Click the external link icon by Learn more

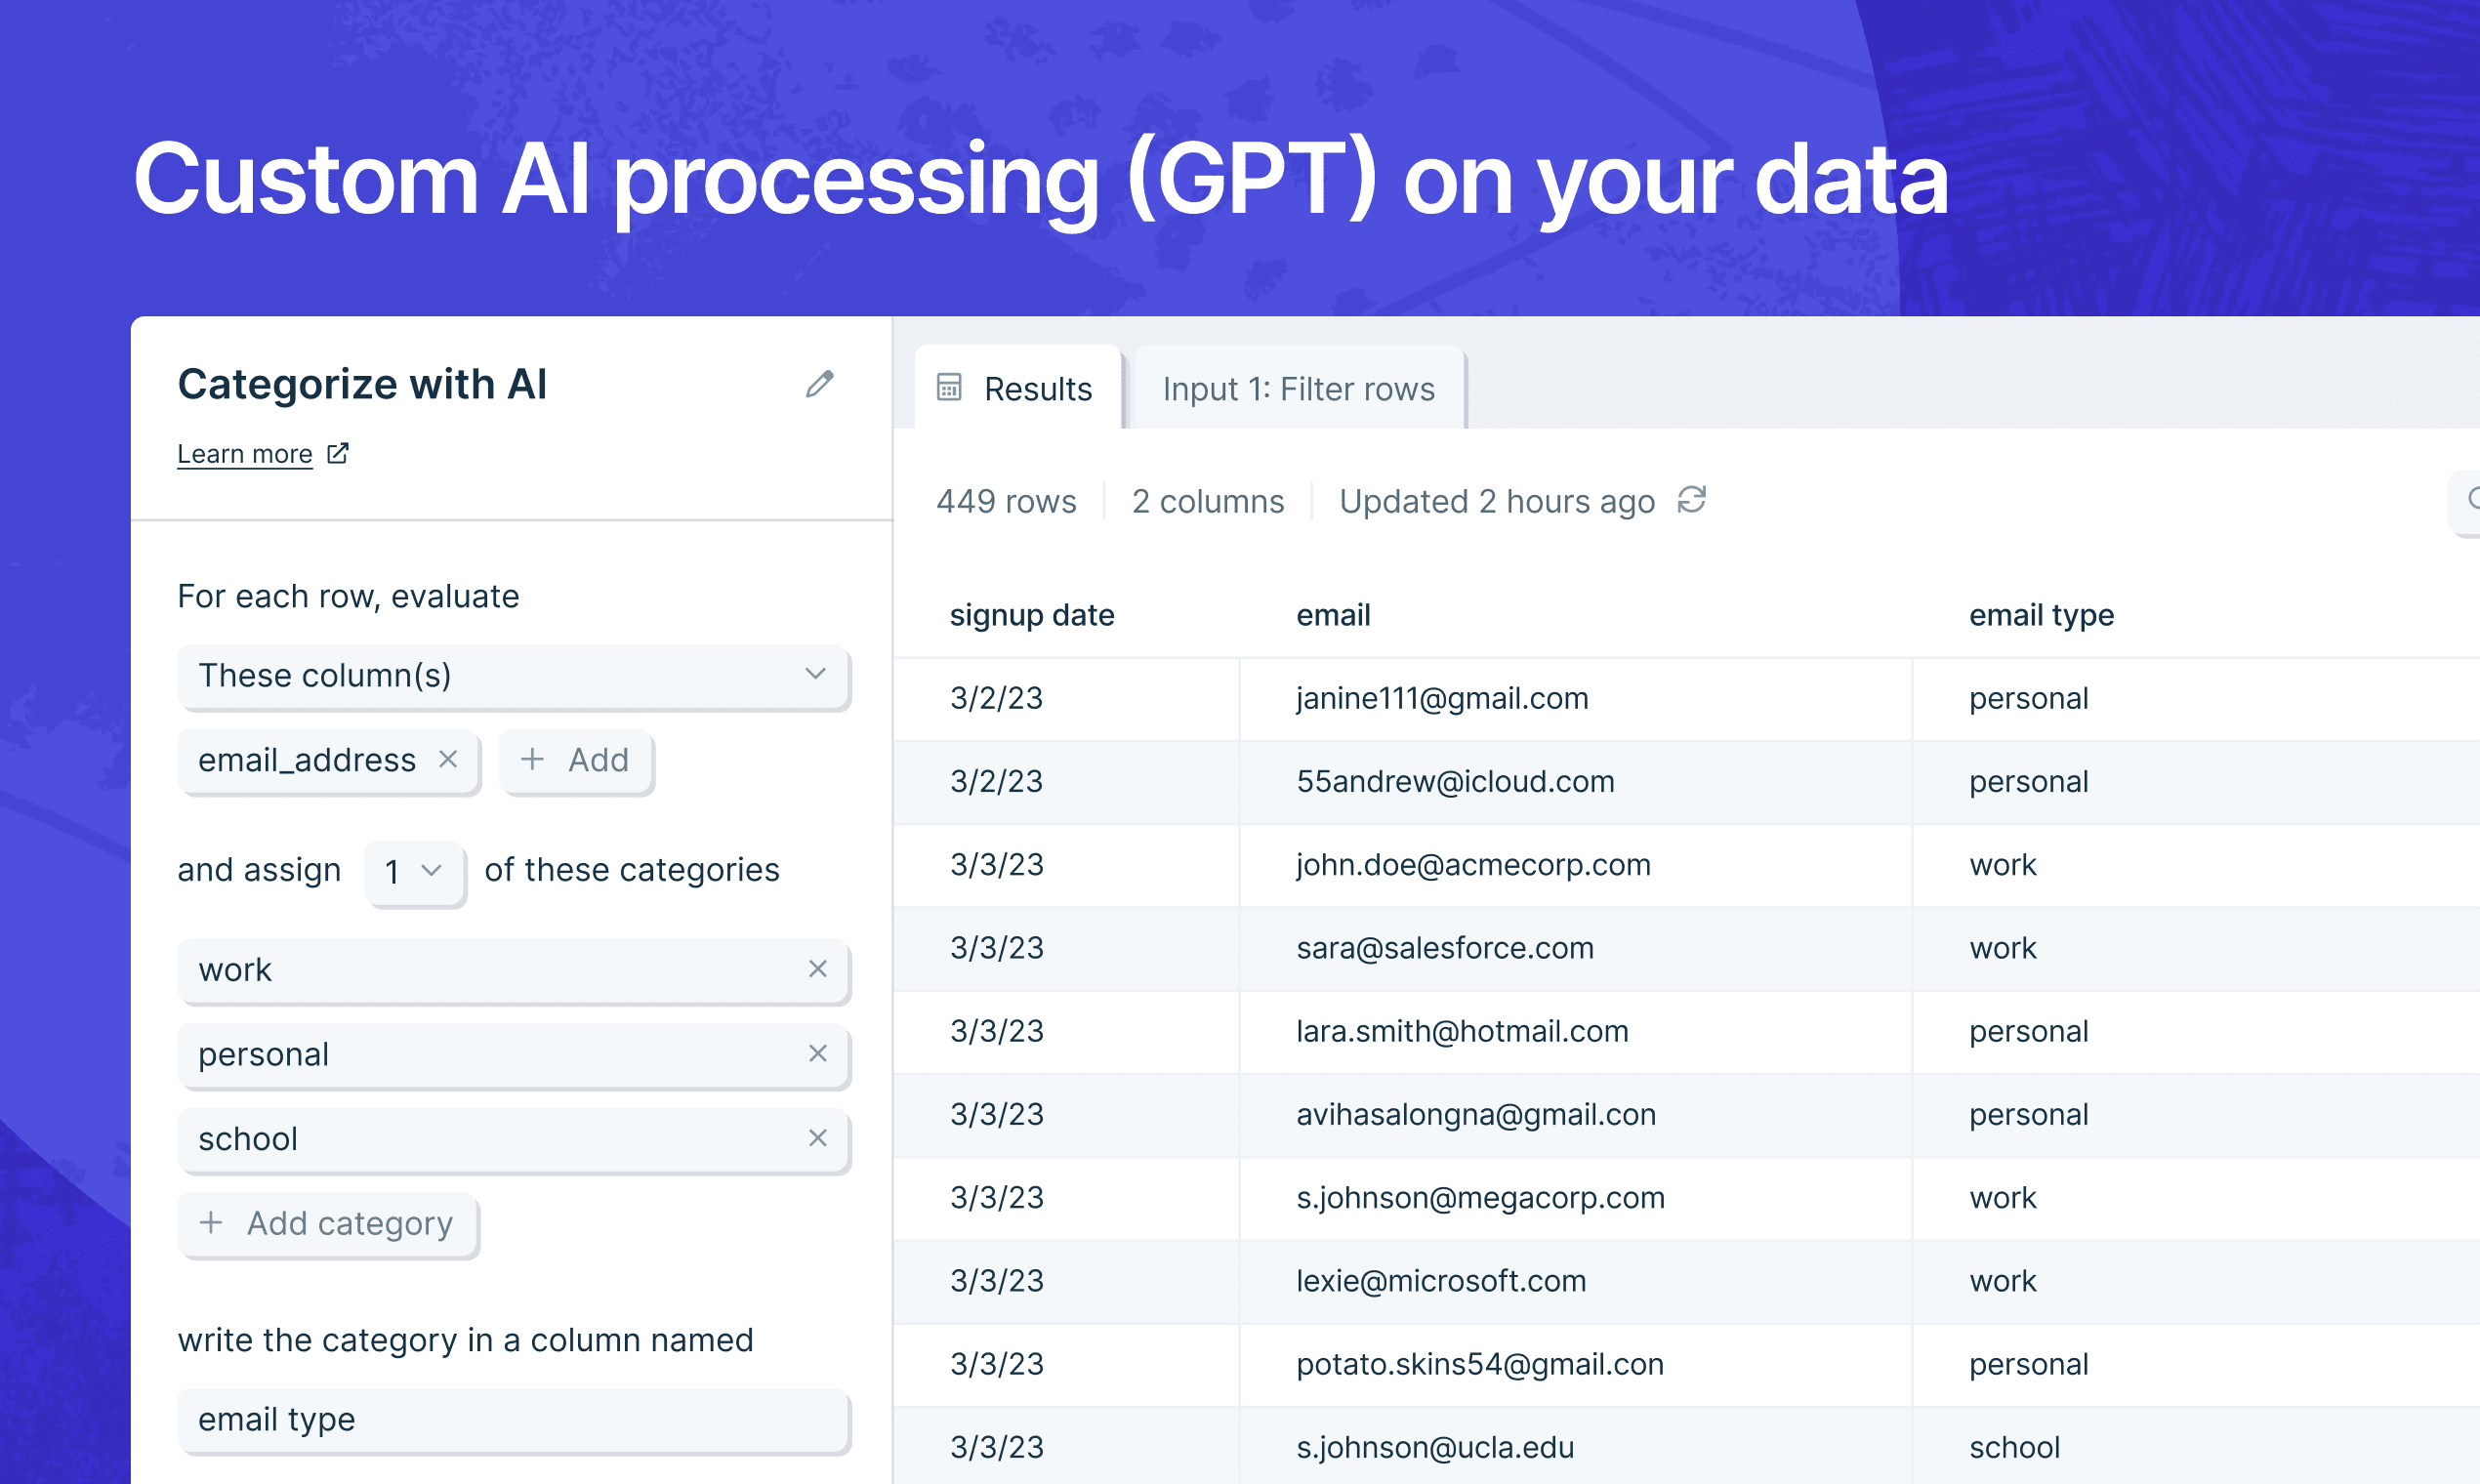tap(338, 454)
